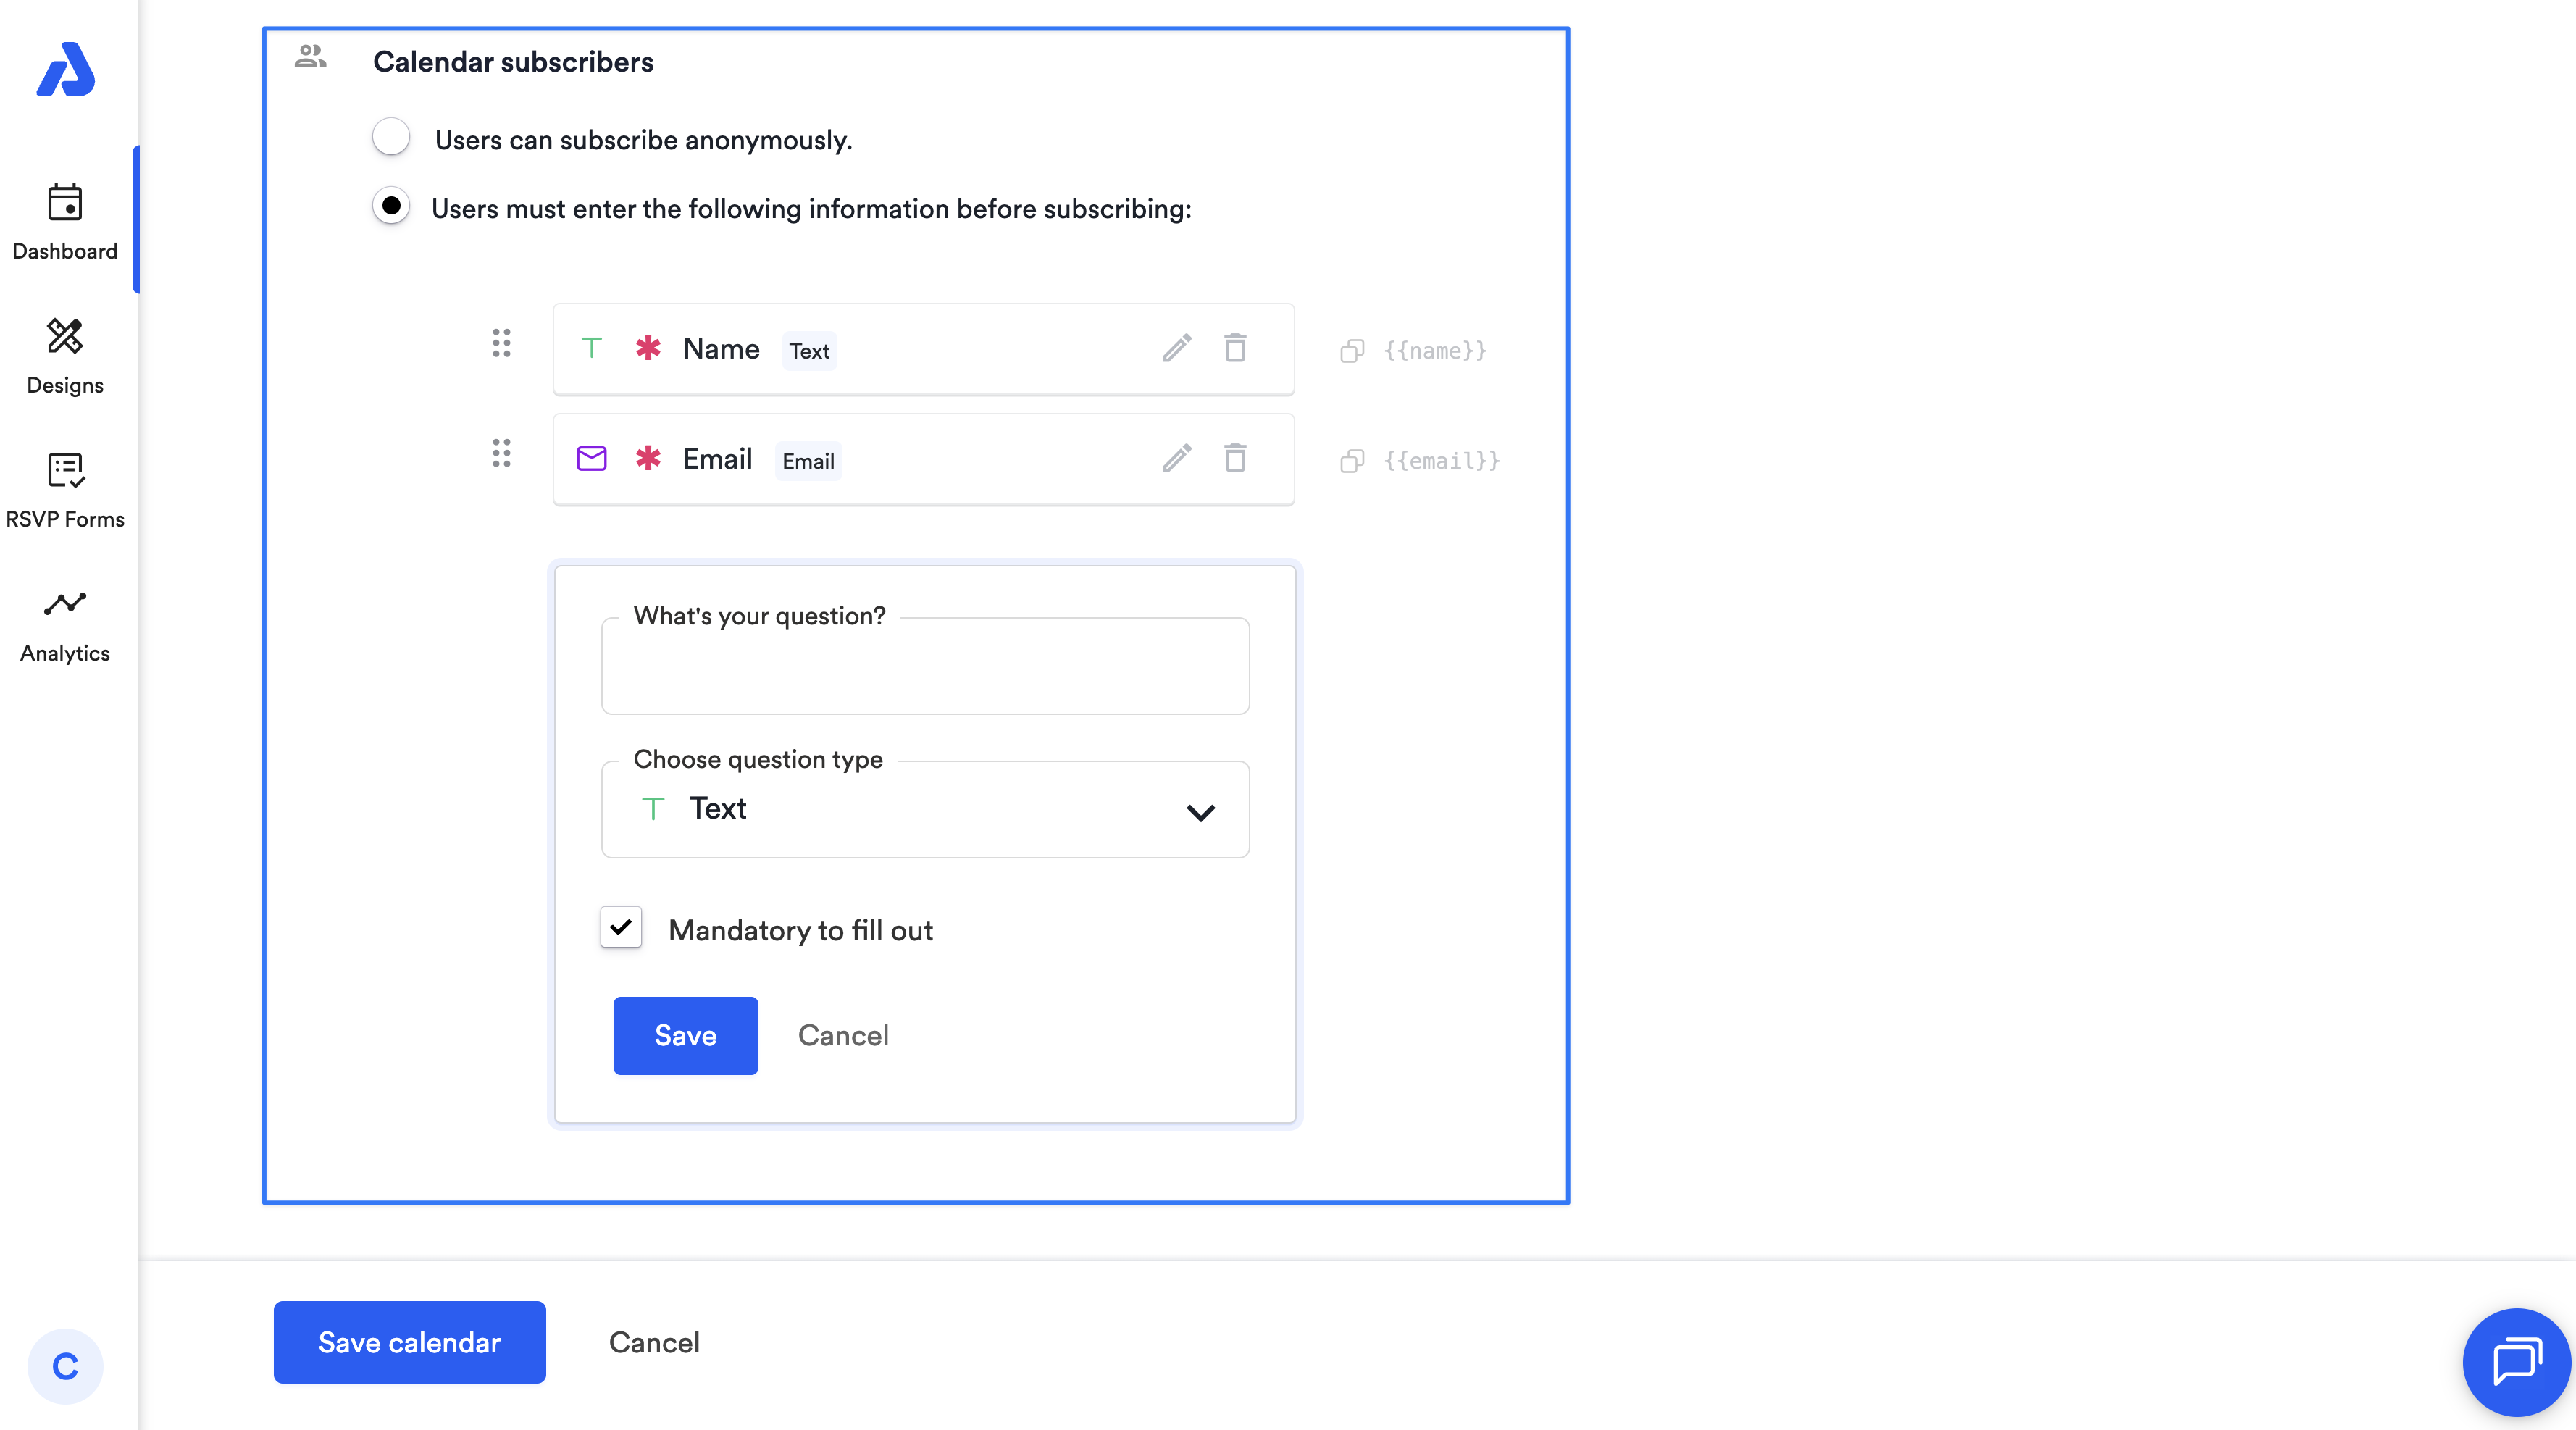Click the 'Save calendar' button

pos(409,1342)
